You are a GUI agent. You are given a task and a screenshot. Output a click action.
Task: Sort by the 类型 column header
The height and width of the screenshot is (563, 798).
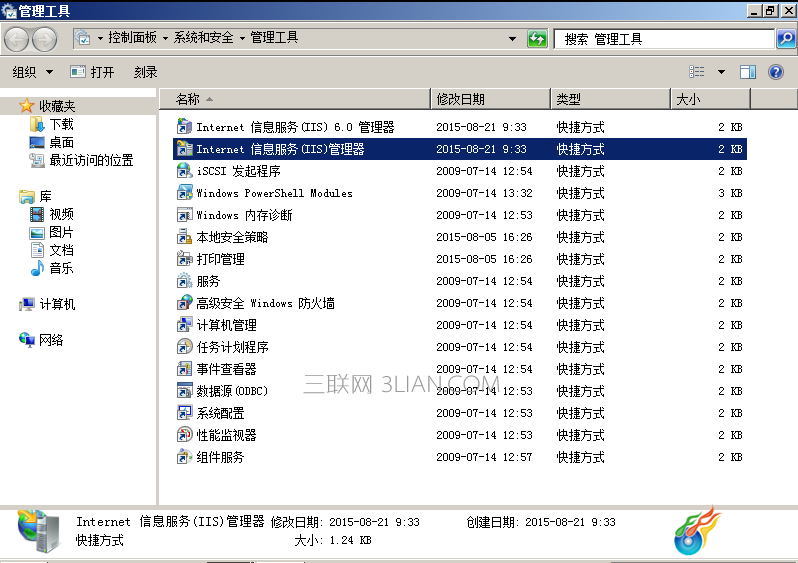[611, 99]
